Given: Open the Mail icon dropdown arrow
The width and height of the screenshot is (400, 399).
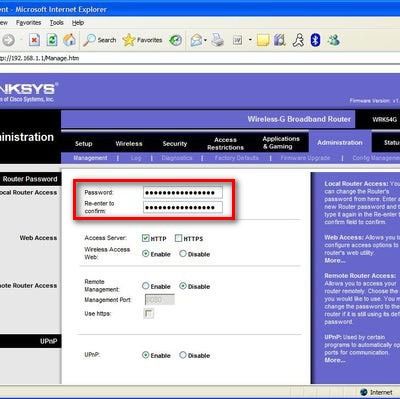Looking at the screenshot, I should (x=205, y=40).
